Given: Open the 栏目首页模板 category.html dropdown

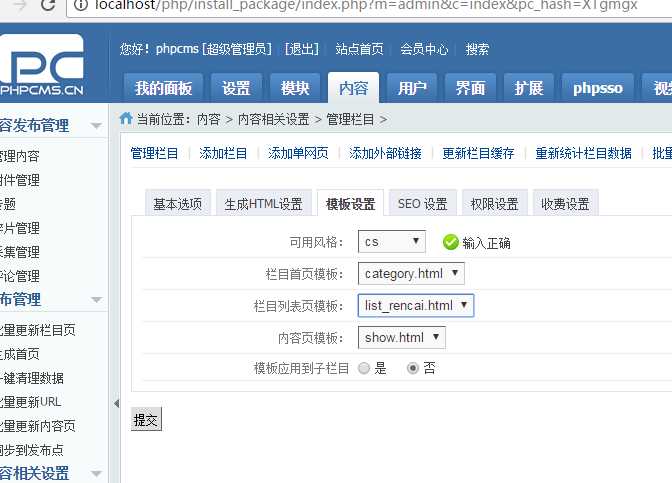Looking at the screenshot, I should tap(411, 273).
